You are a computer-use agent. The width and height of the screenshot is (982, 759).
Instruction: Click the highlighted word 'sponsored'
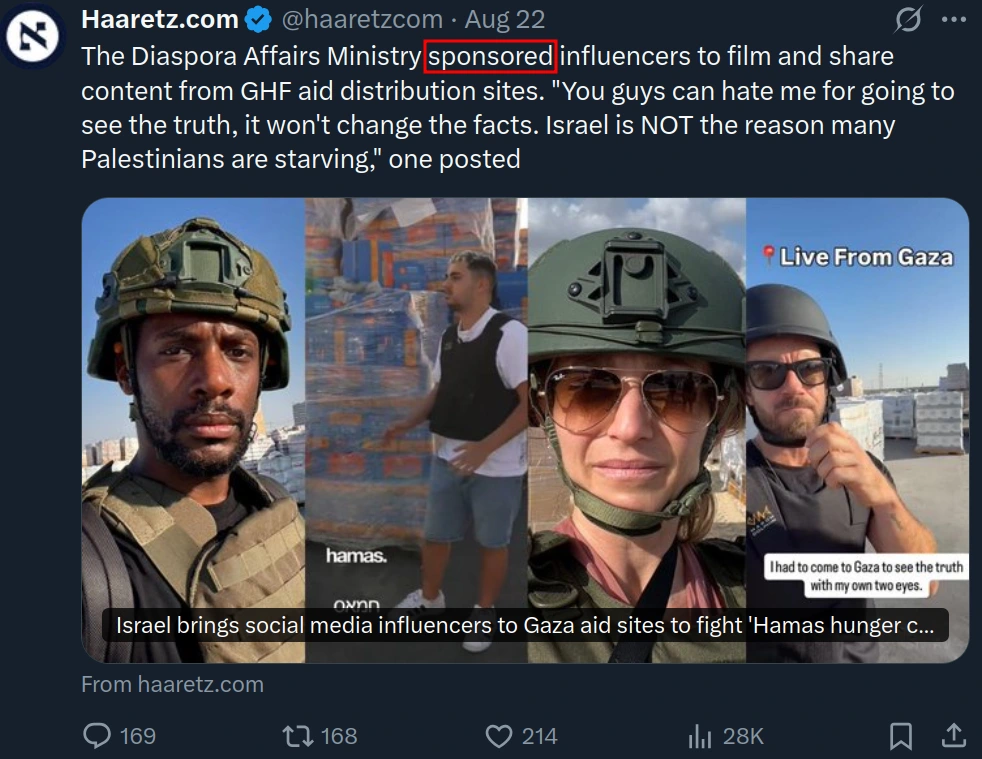click(490, 56)
